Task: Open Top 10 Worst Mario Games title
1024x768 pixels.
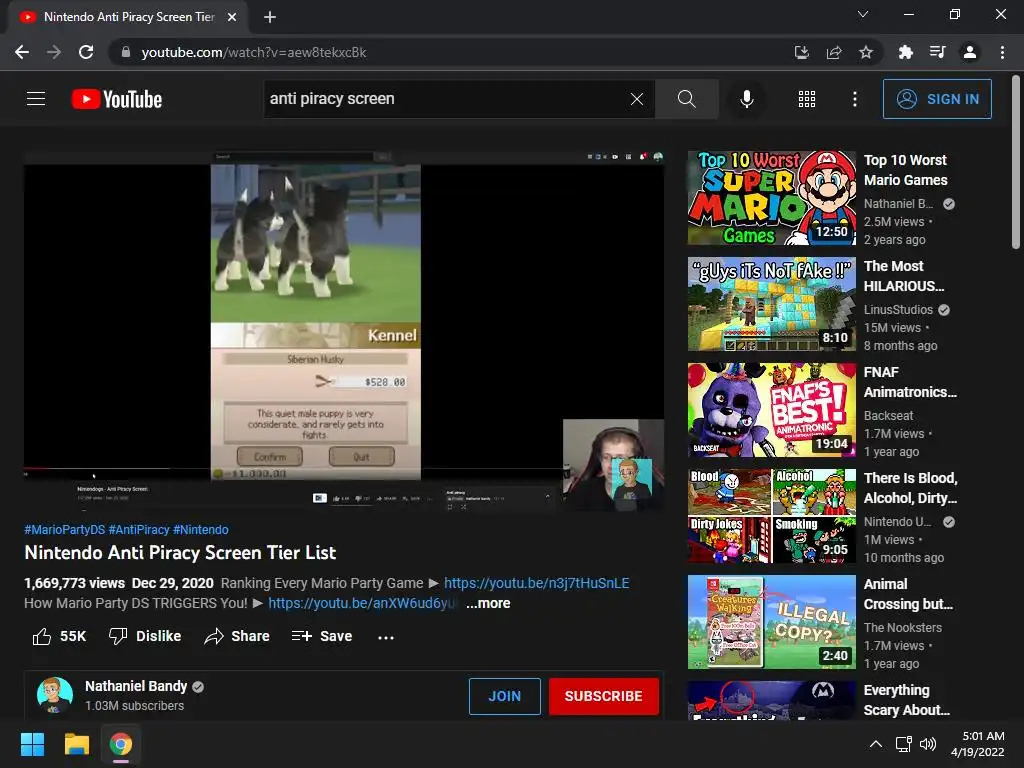Action: tap(905, 170)
